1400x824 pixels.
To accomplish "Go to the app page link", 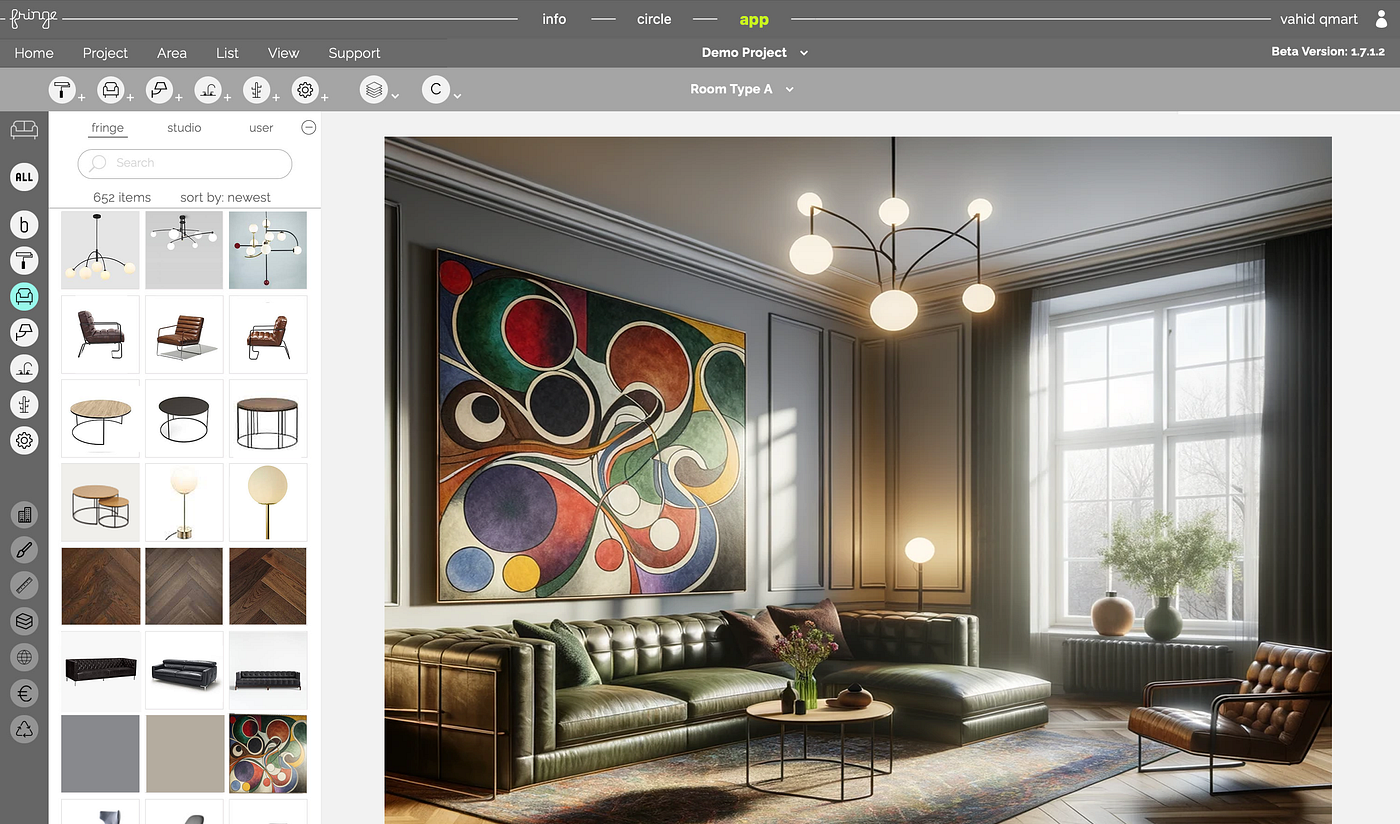I will click(x=754, y=19).
